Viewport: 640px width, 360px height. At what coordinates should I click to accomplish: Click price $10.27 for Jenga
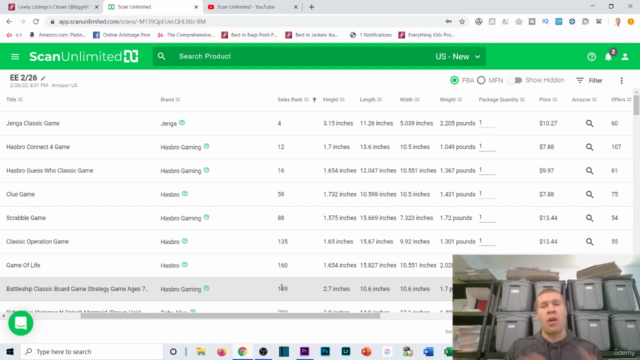click(x=548, y=123)
